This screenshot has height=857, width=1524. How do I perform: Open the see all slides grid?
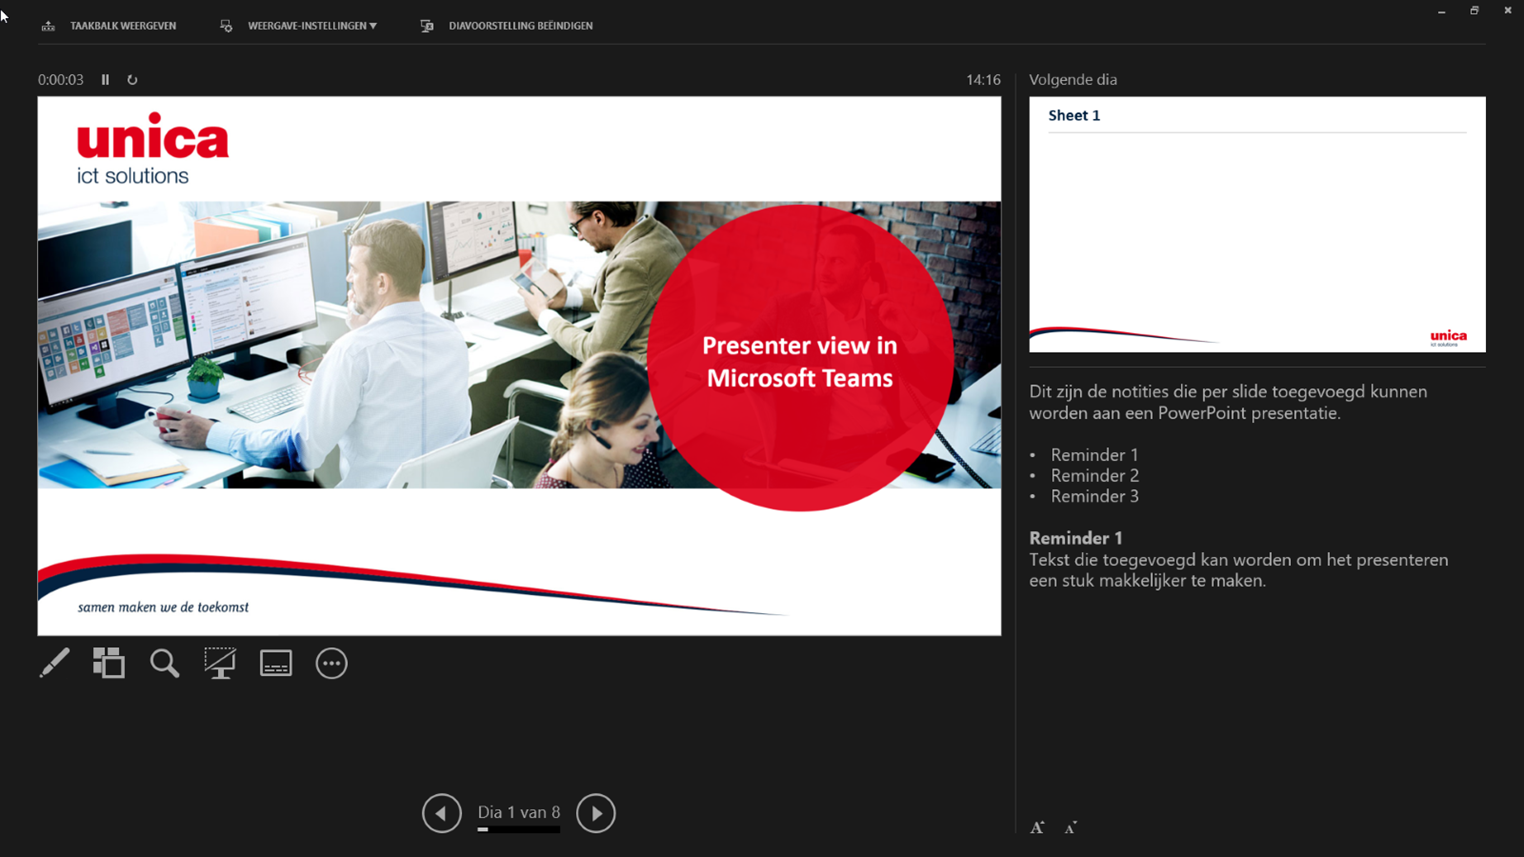109,663
